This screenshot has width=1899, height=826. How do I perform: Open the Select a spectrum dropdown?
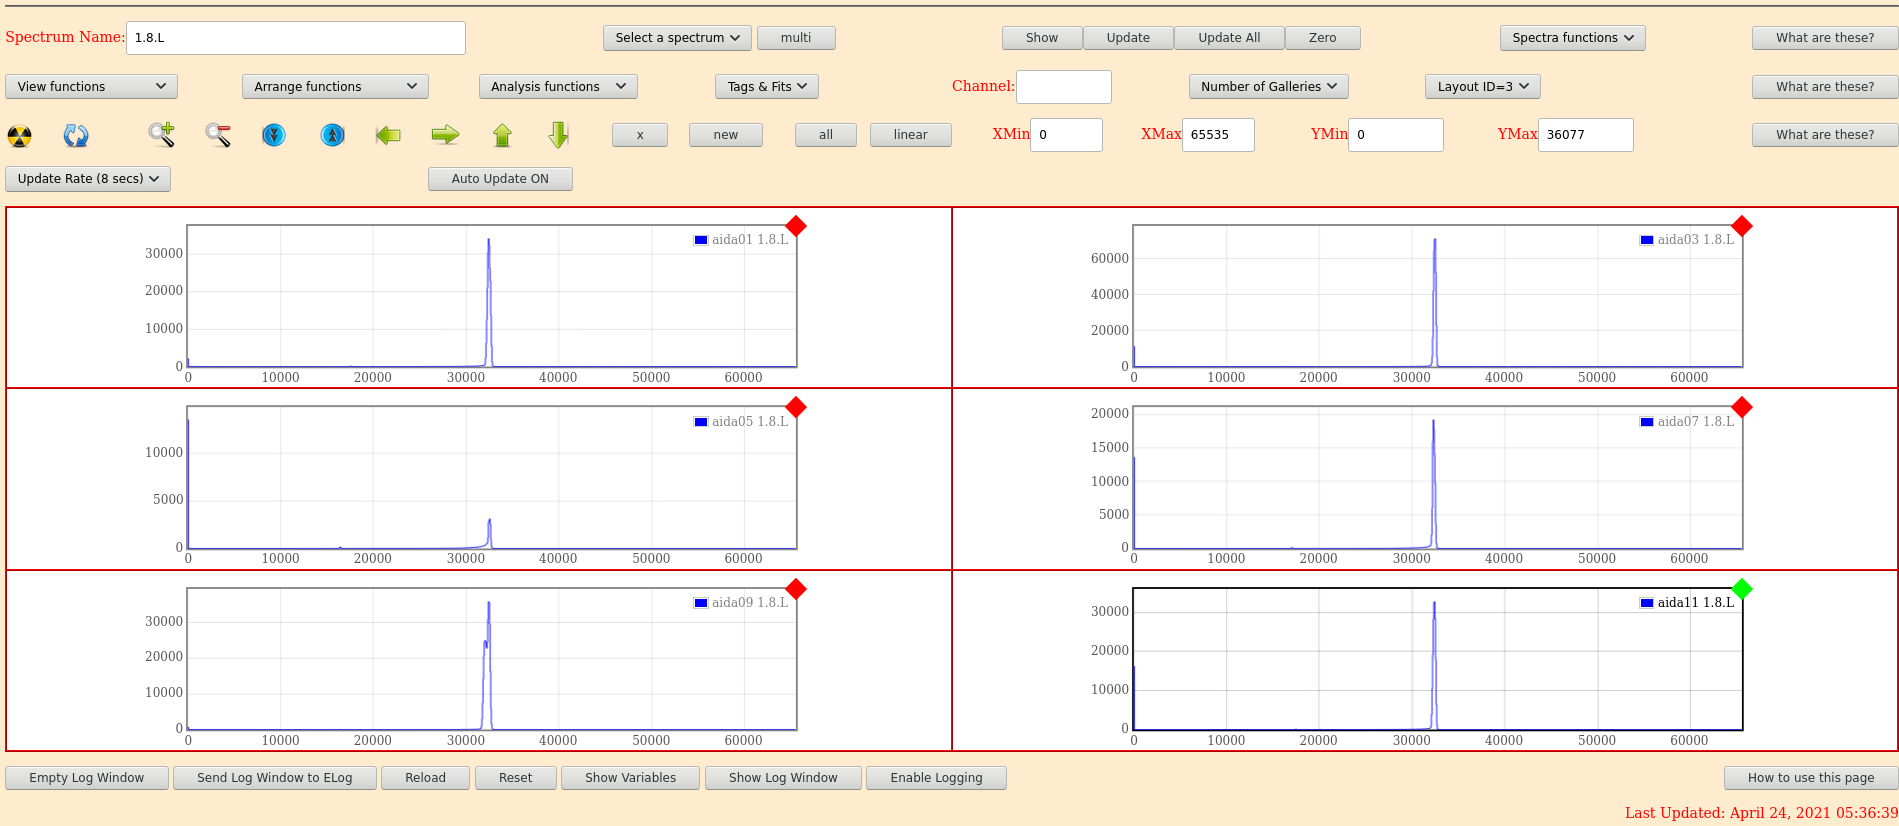(677, 38)
